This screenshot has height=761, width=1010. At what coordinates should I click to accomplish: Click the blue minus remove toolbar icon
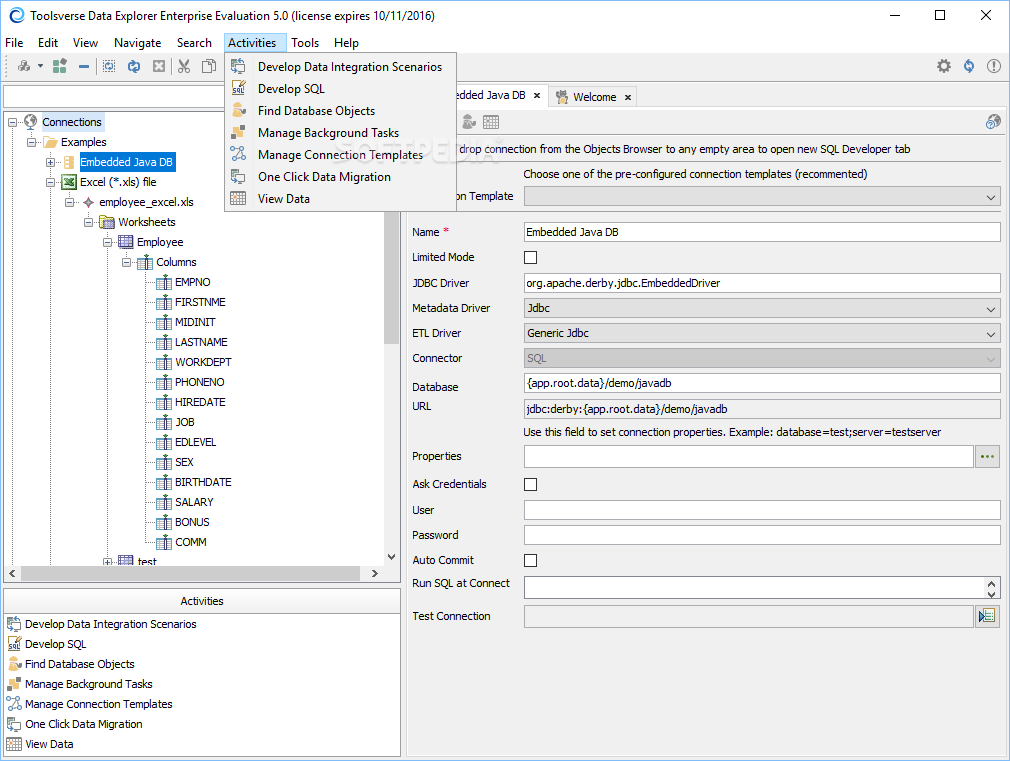click(84, 66)
